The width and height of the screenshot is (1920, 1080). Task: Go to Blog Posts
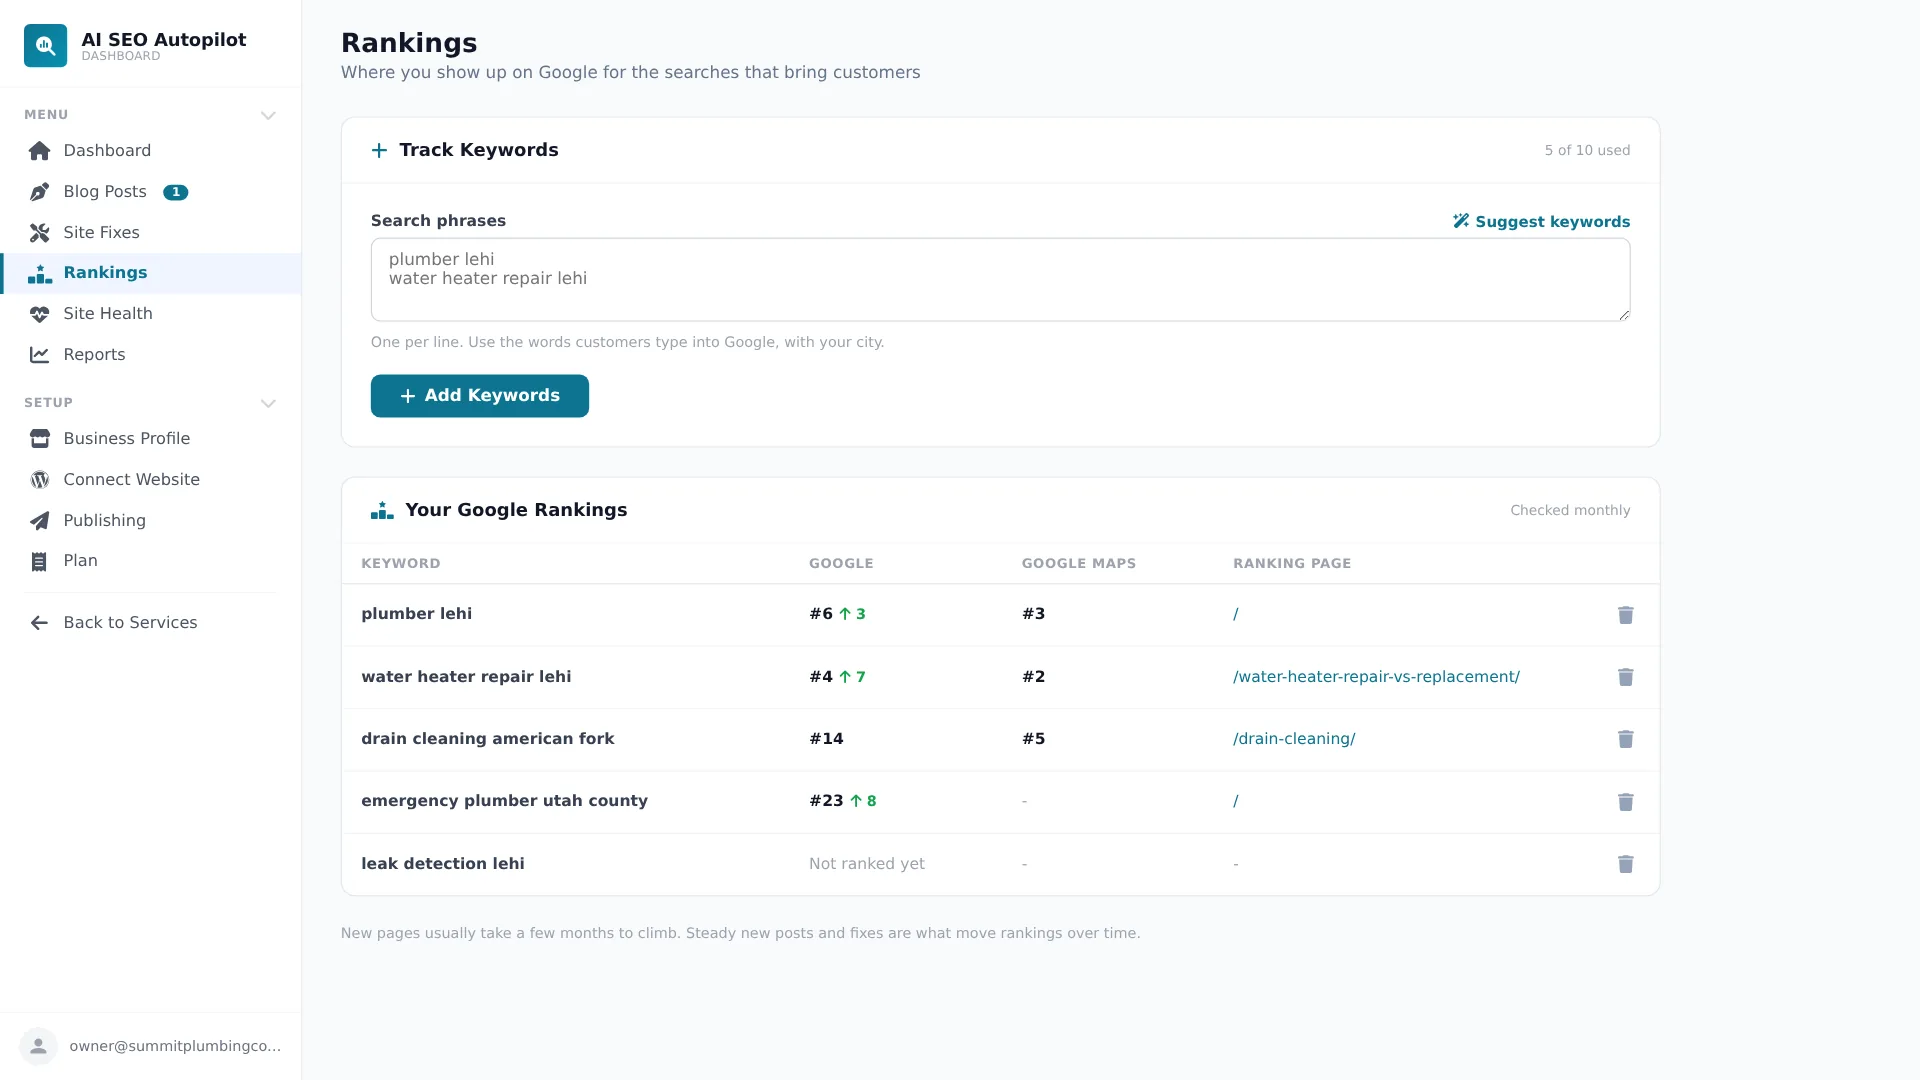(x=151, y=192)
